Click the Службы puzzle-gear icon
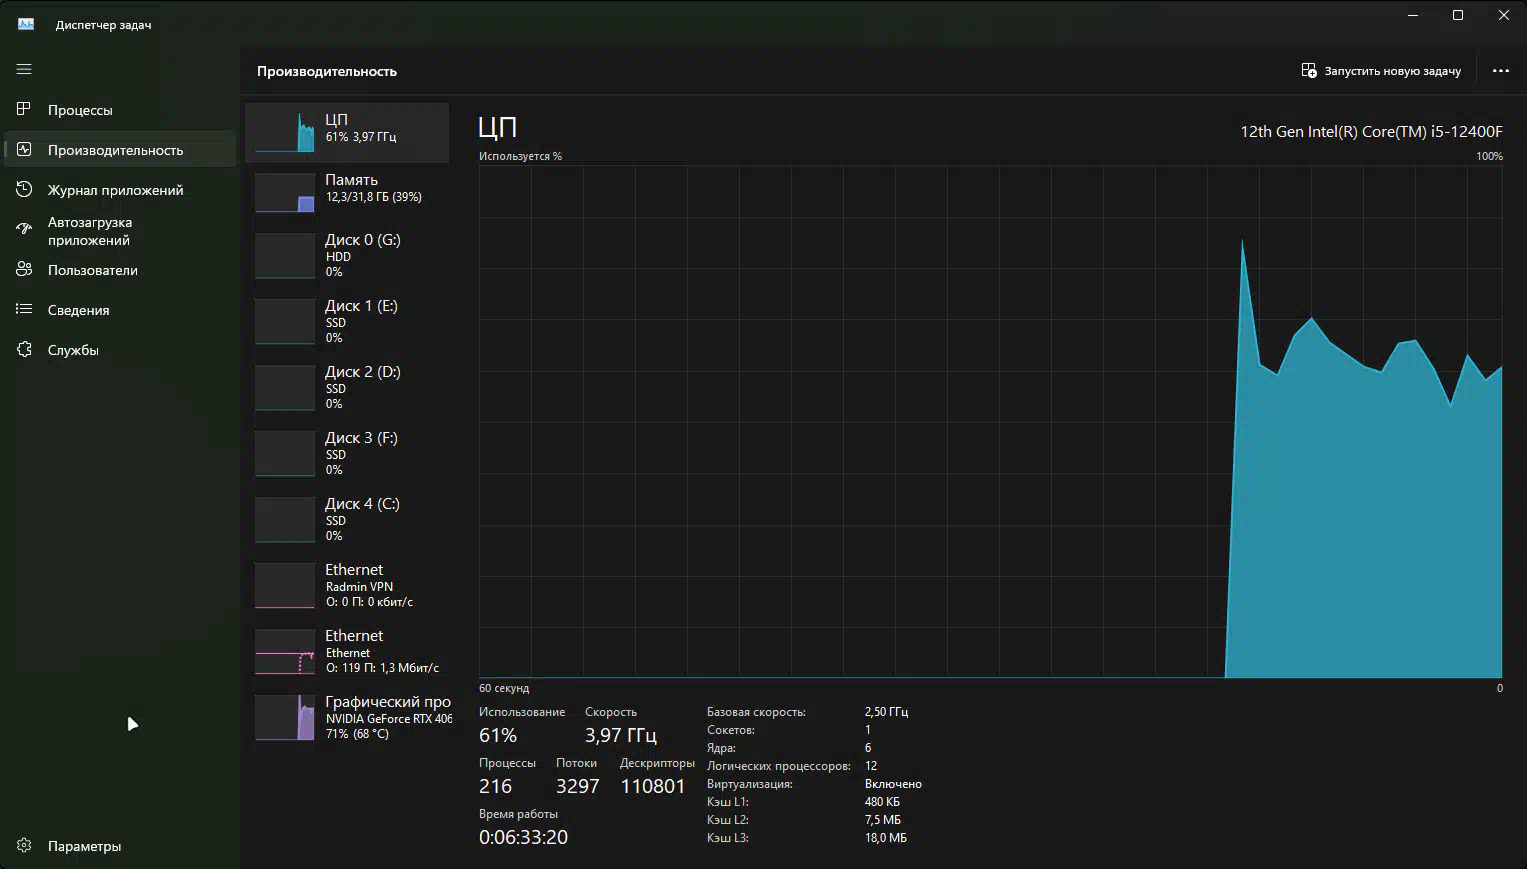The width and height of the screenshot is (1527, 869). tap(24, 349)
